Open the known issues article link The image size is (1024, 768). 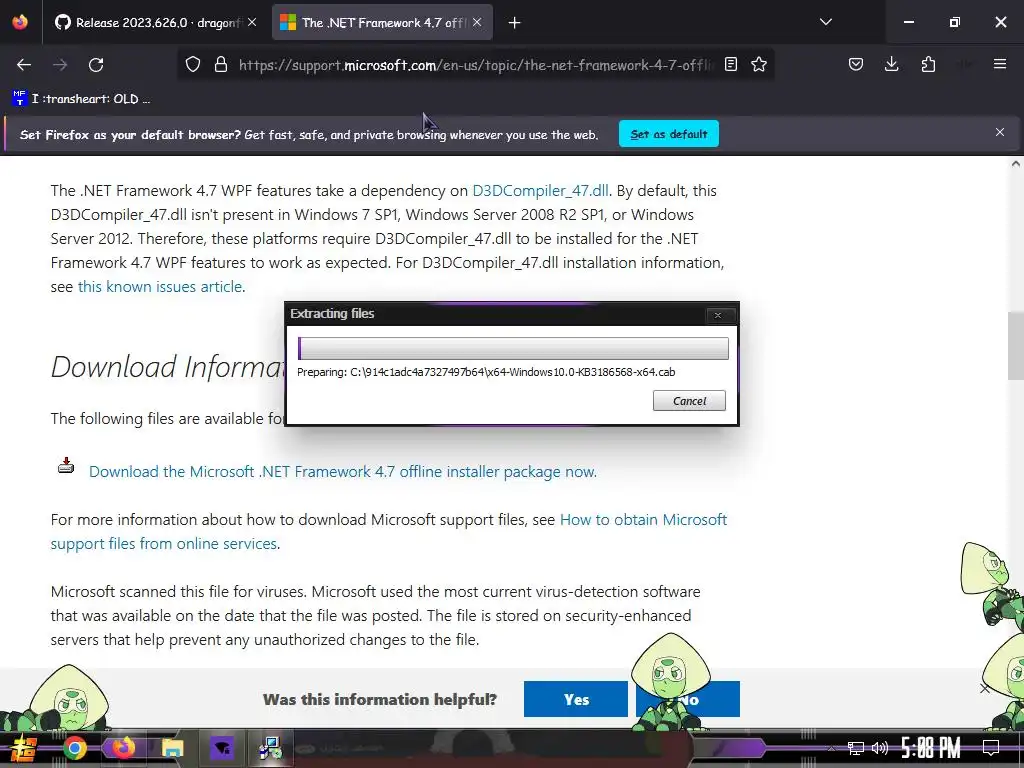tap(160, 287)
